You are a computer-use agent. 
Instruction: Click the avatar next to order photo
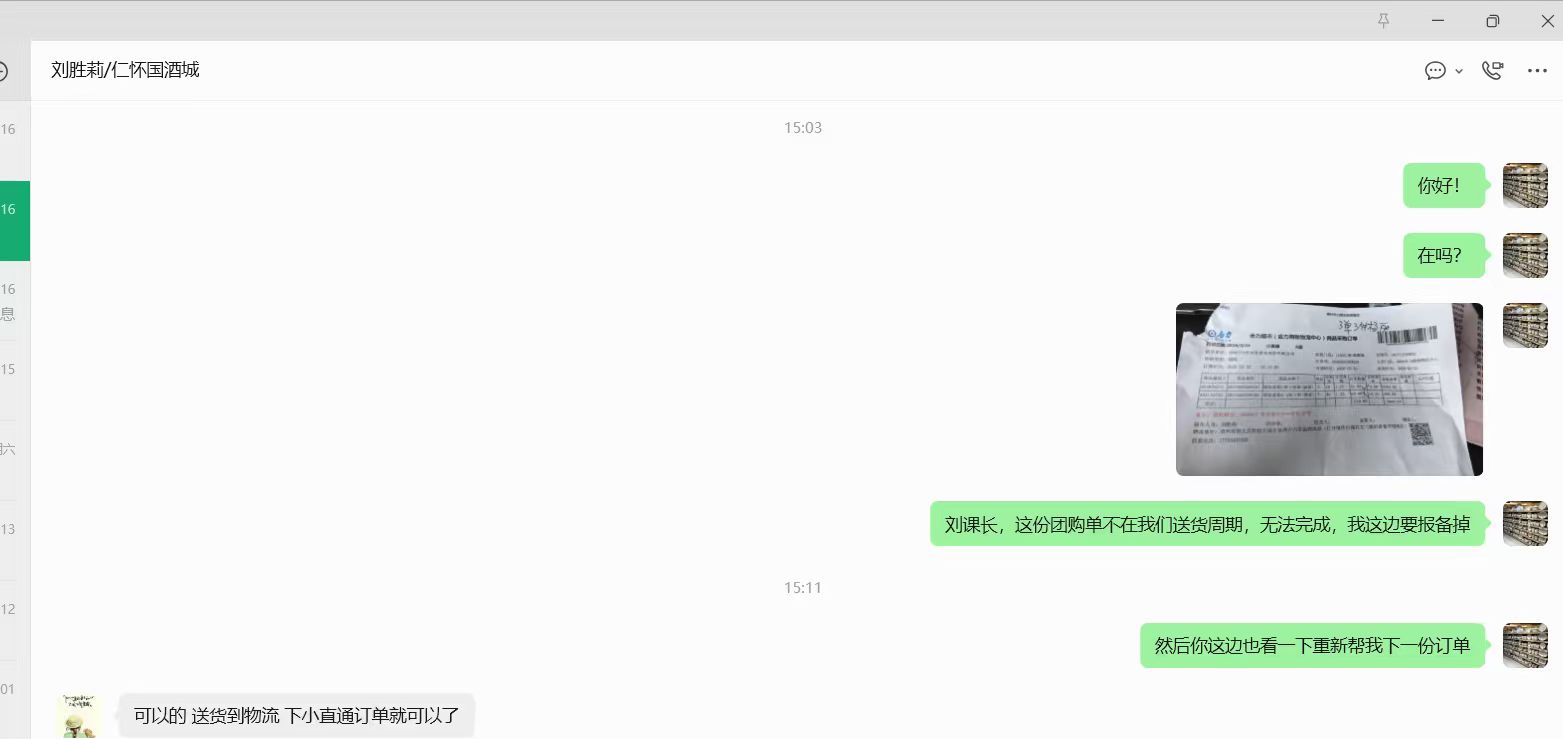(x=1525, y=325)
